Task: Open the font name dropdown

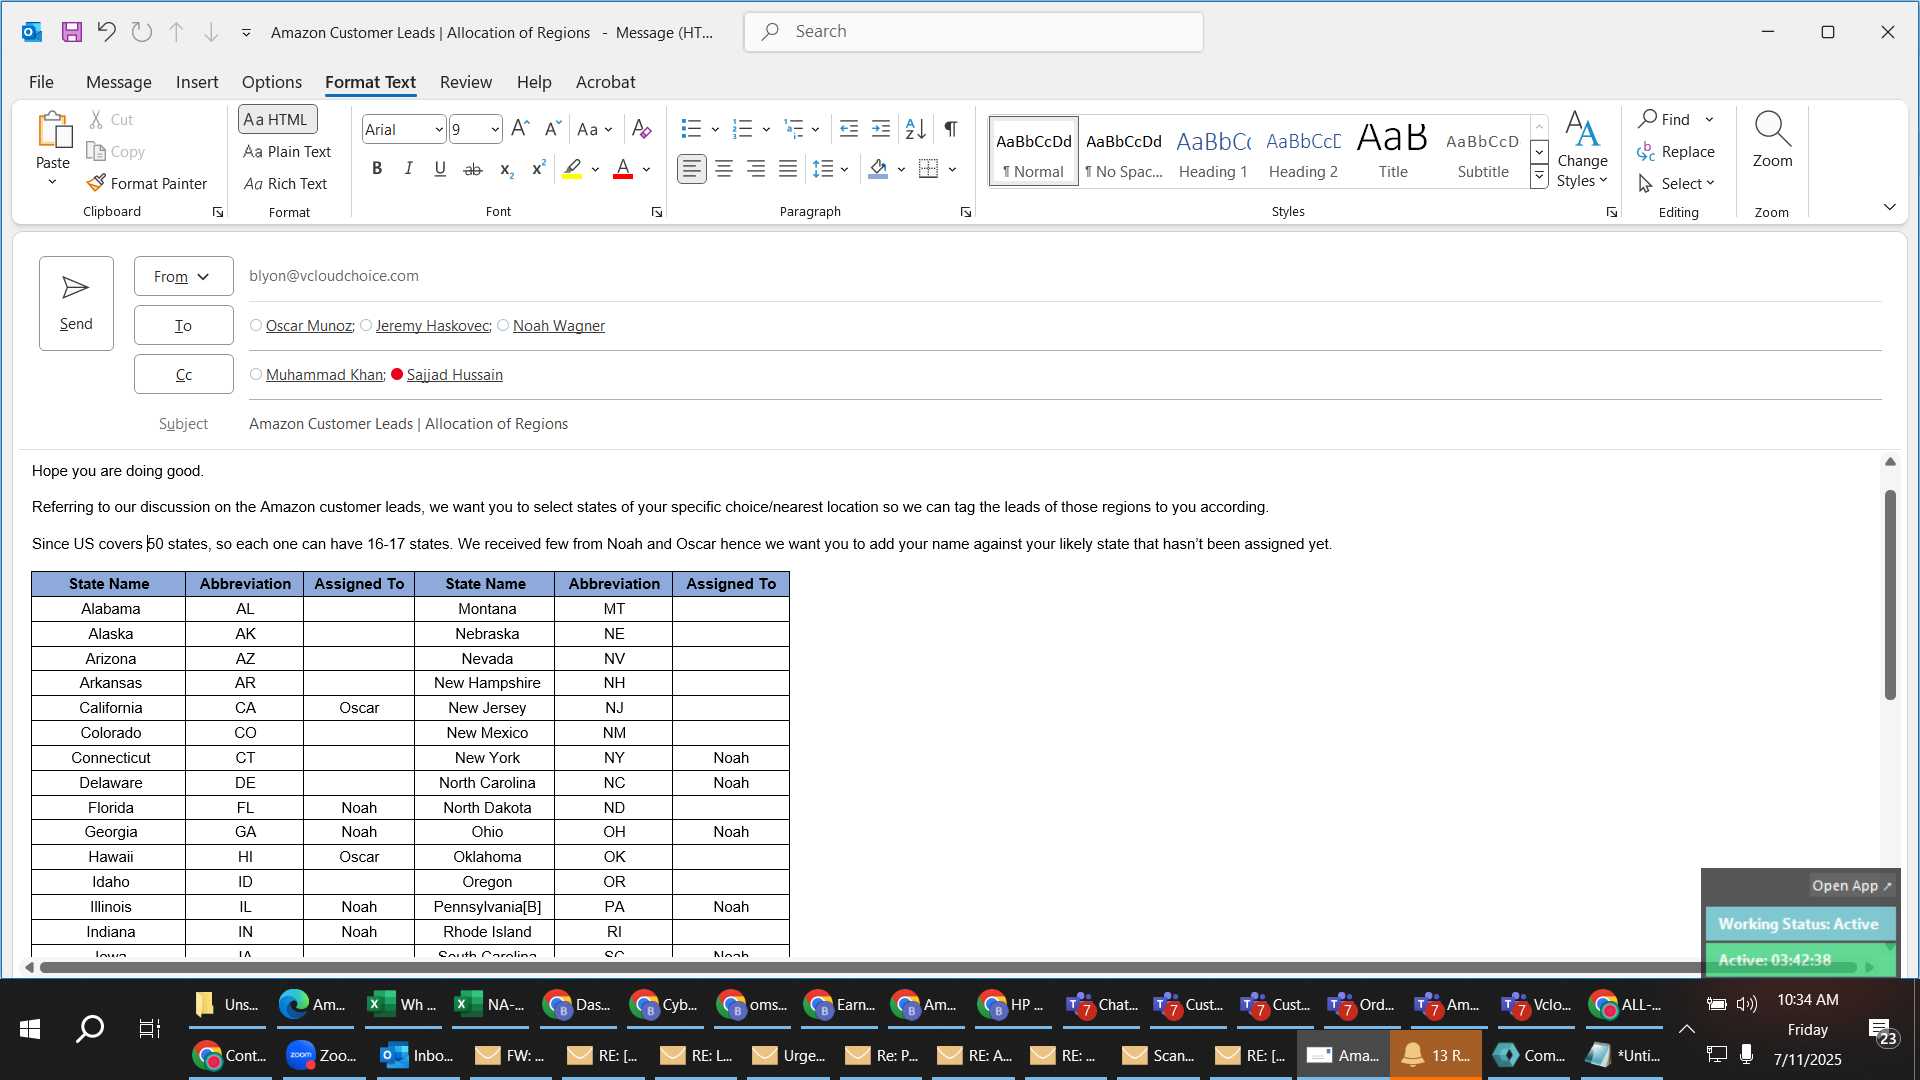Action: point(438,130)
